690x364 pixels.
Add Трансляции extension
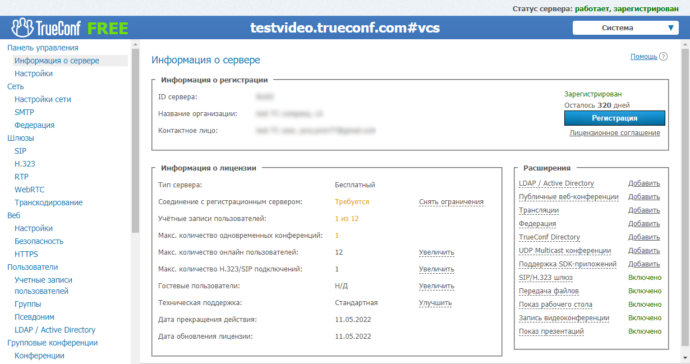pyautogui.click(x=644, y=210)
